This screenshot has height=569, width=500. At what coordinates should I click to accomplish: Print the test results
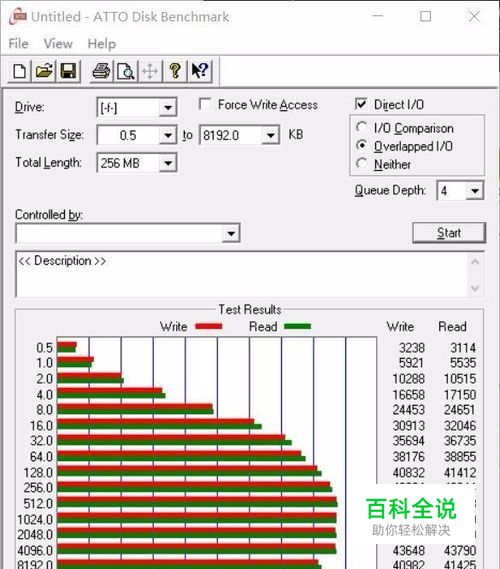(x=101, y=71)
